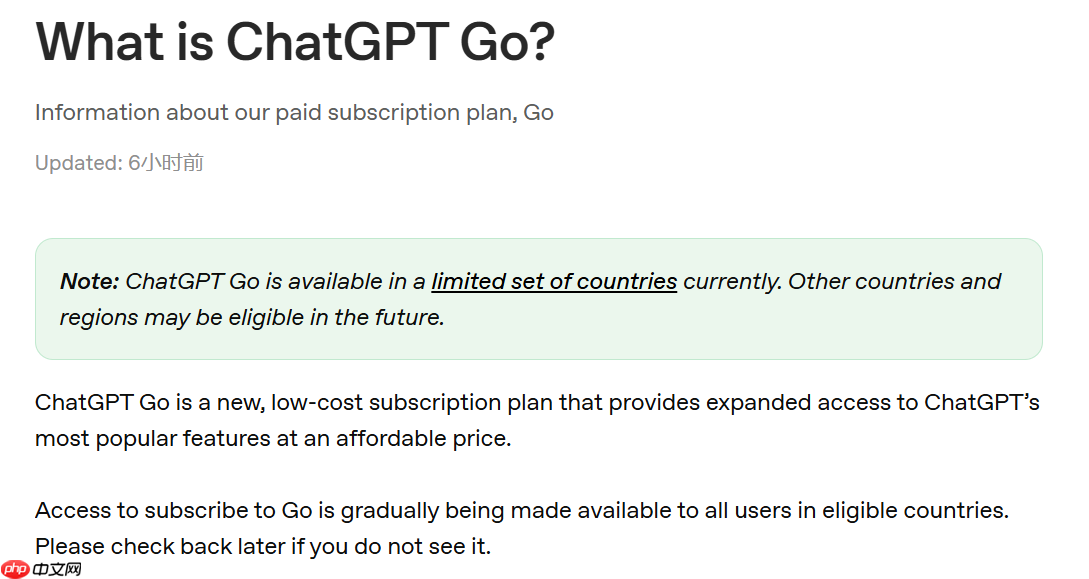Image resolution: width=1089 pixels, height=579 pixels.
Task: Click the "6小时前" timestamp
Action: [x=166, y=163]
